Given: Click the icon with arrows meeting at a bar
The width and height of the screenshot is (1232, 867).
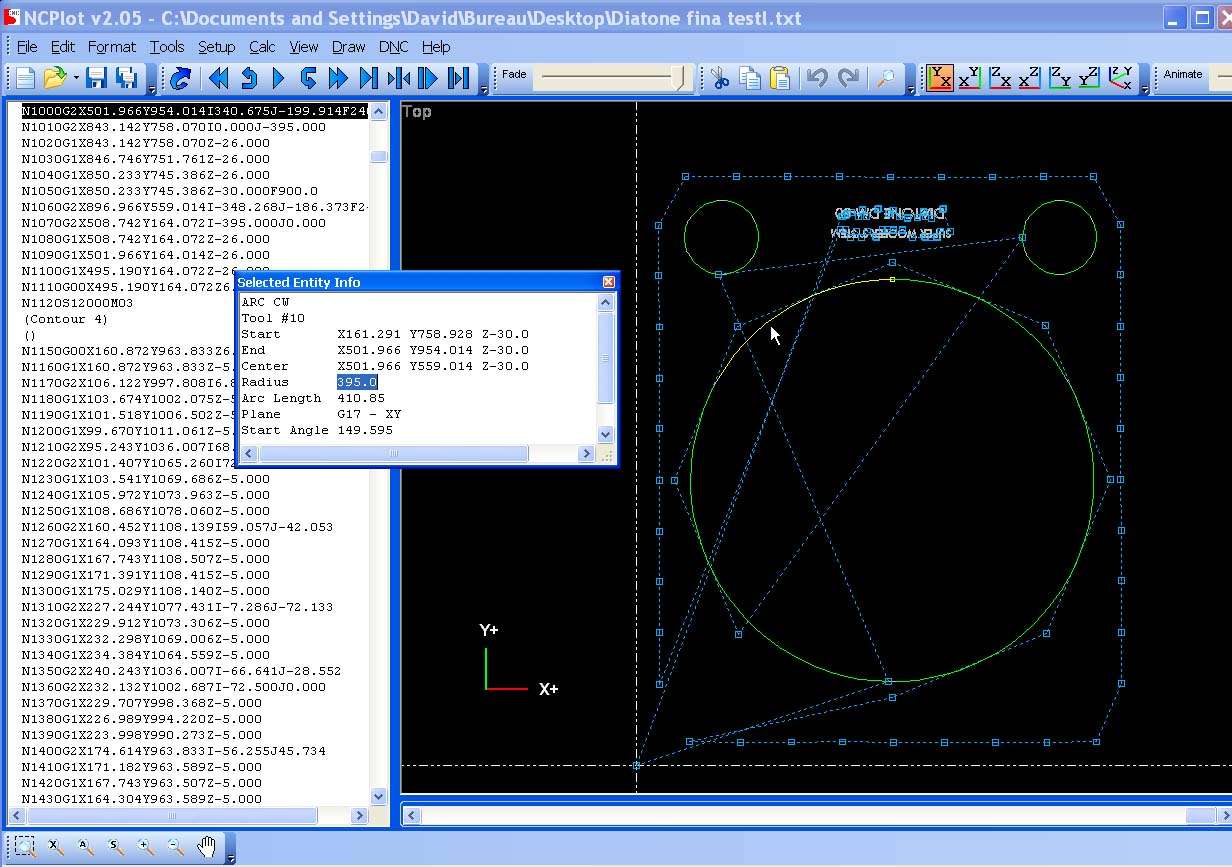Looking at the screenshot, I should pyautogui.click(x=399, y=78).
